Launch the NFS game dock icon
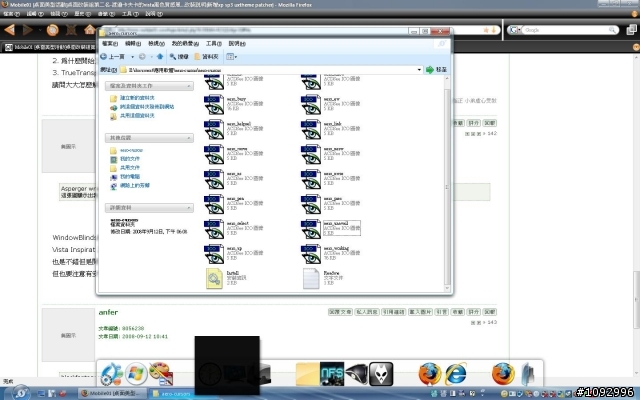 coord(332,373)
